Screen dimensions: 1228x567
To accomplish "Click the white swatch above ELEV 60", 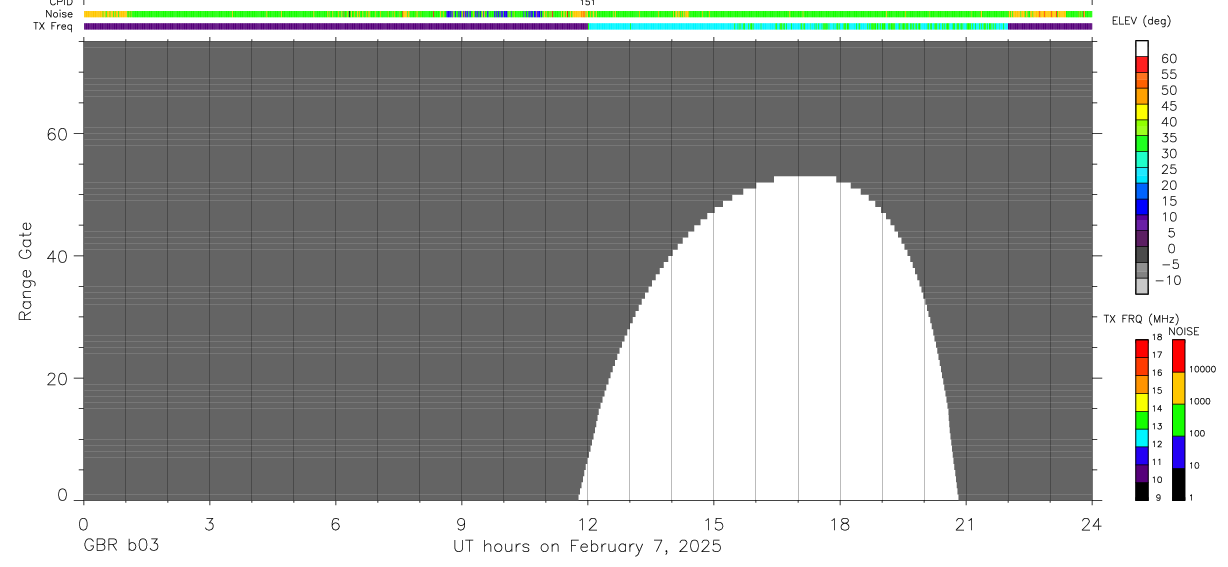I will tap(1142, 49).
